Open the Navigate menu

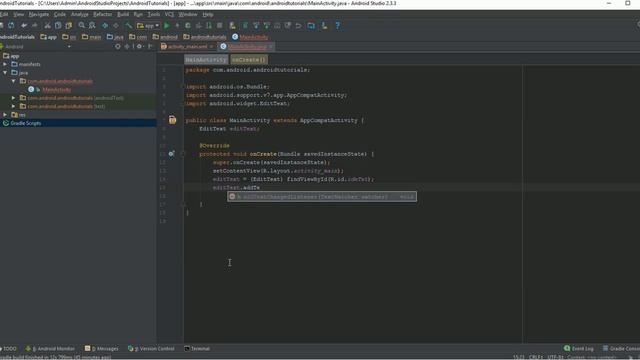coord(39,14)
